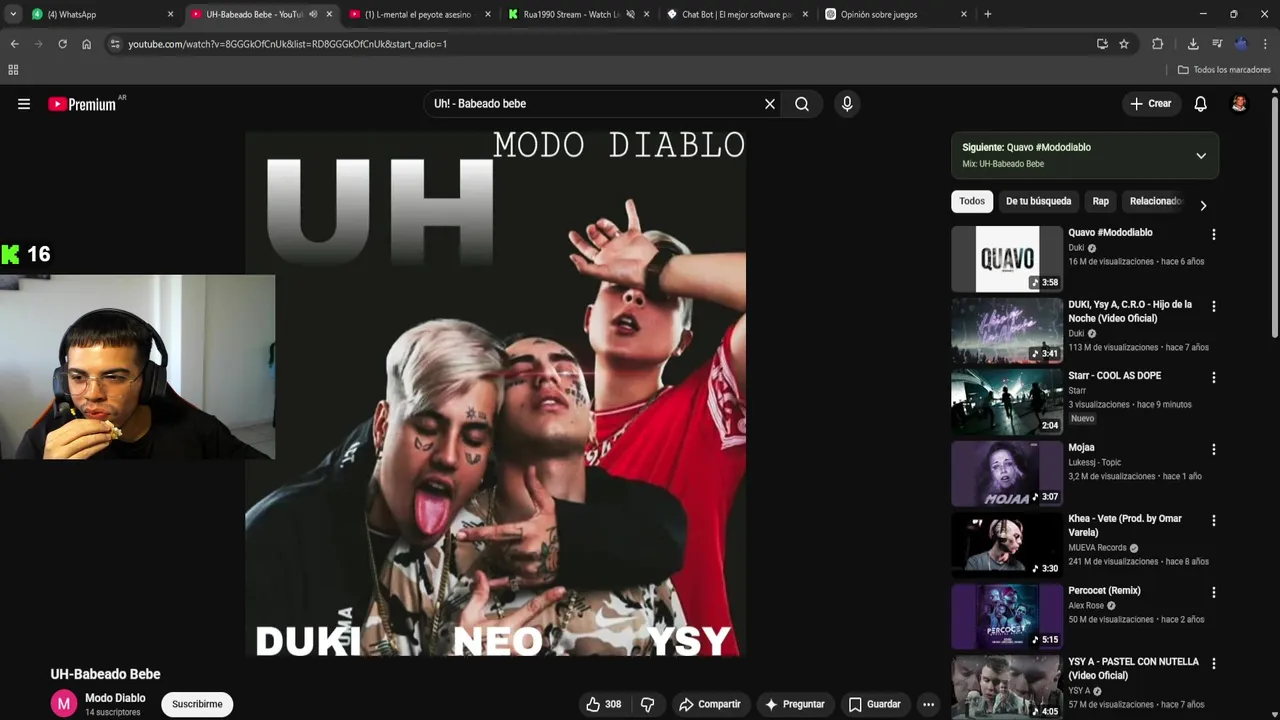Mute the UH-Babeado Bebe tab audio
The height and width of the screenshot is (720, 1280).
coord(313,14)
